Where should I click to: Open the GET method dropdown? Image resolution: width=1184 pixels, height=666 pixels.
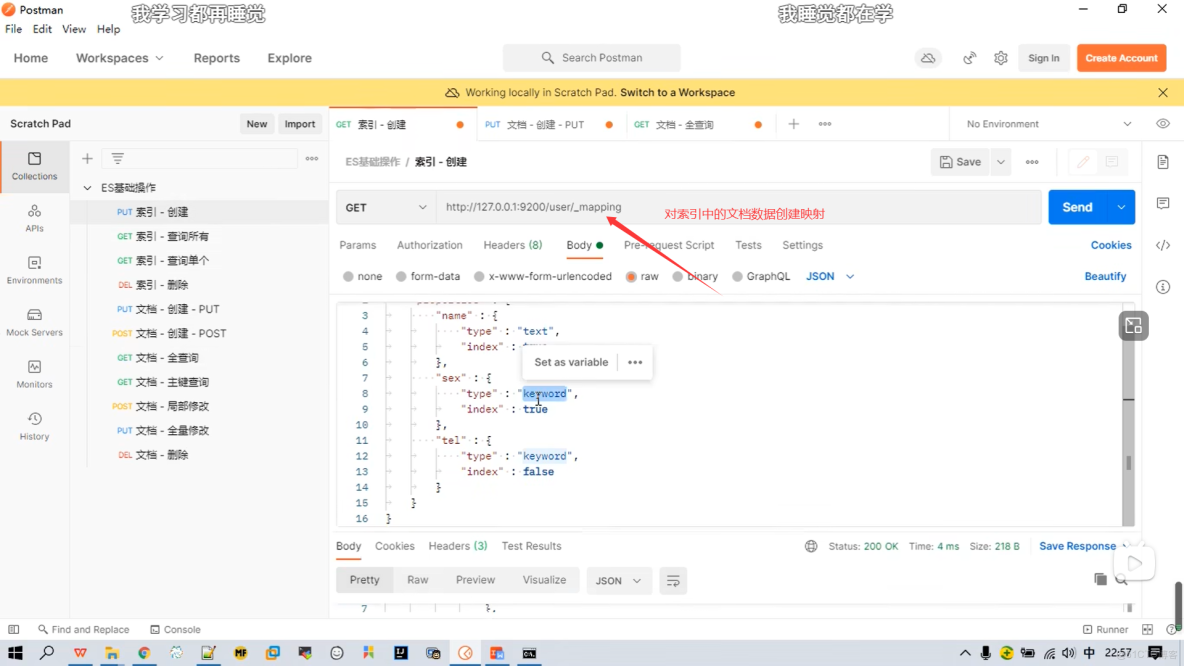pos(385,207)
